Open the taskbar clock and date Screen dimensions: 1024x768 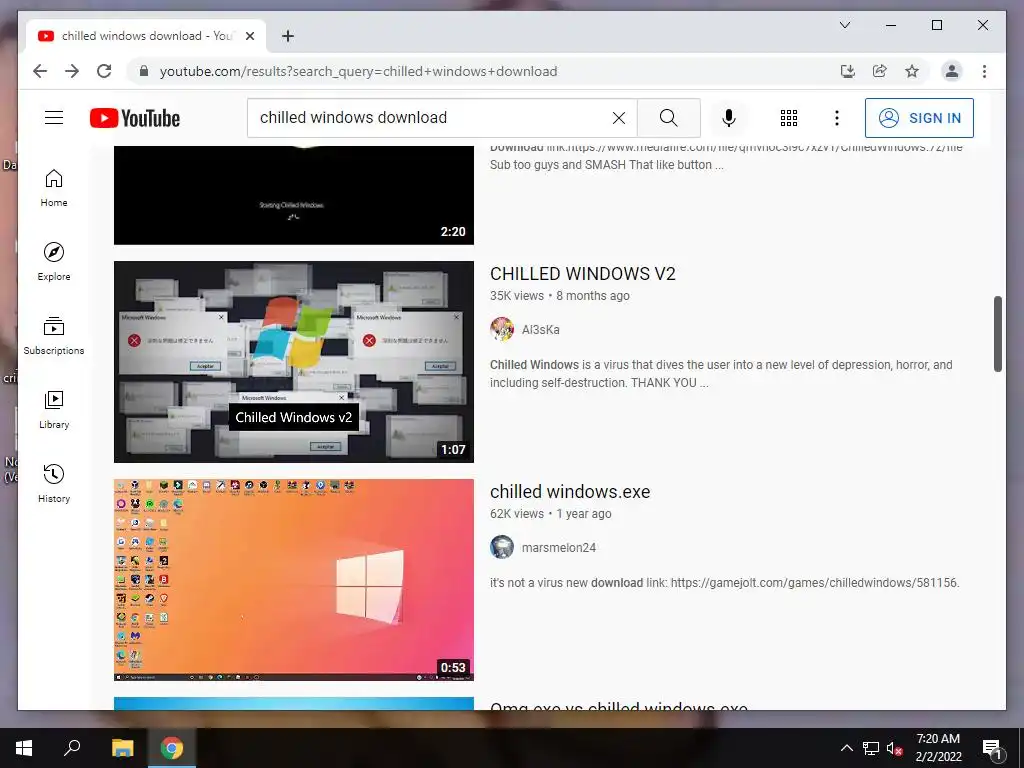point(938,748)
